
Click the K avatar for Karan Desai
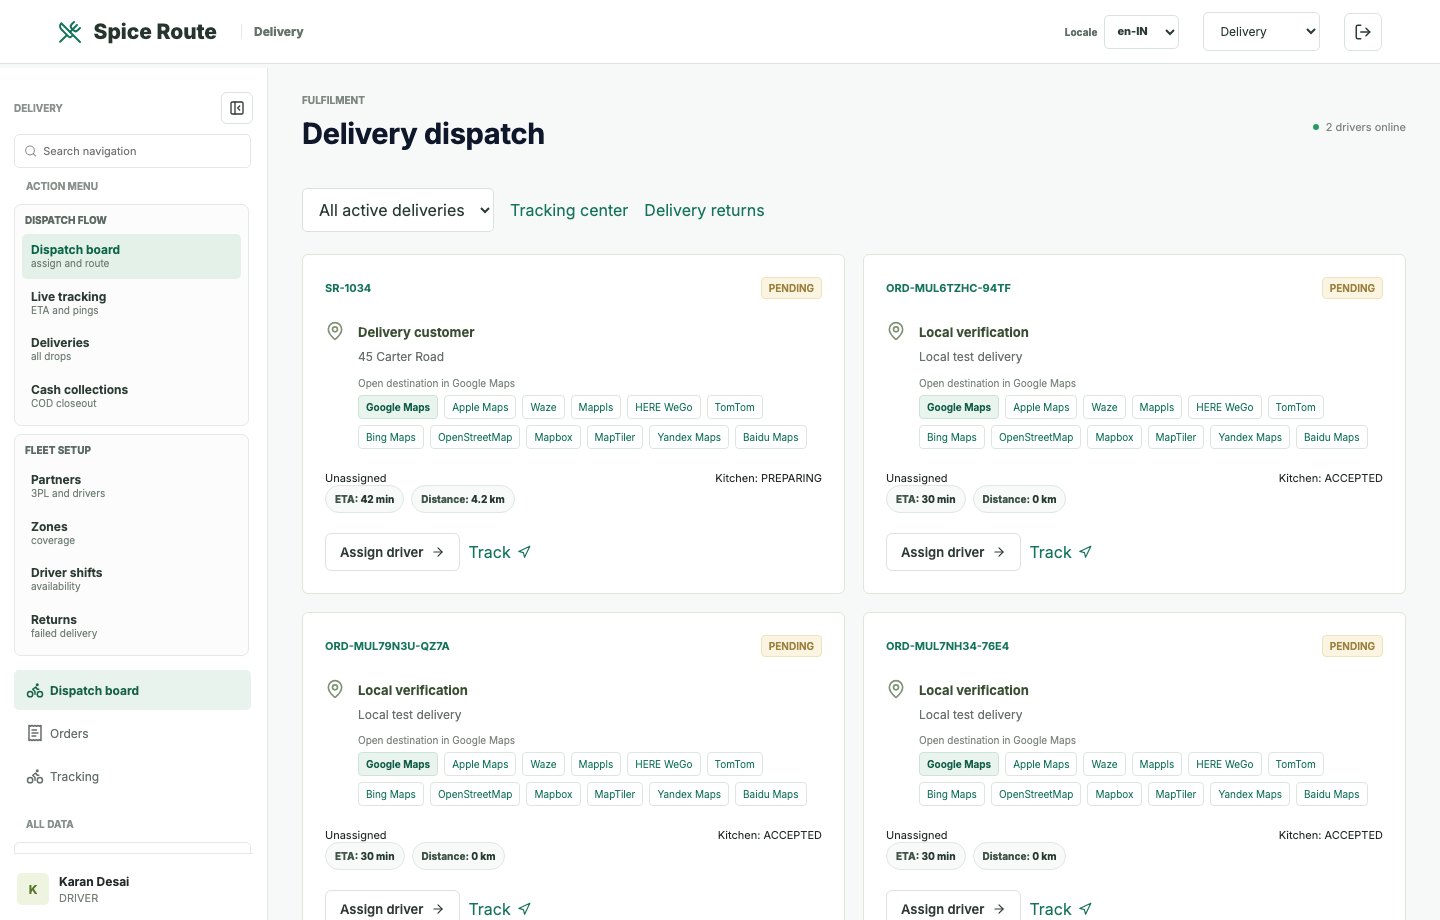pos(33,889)
